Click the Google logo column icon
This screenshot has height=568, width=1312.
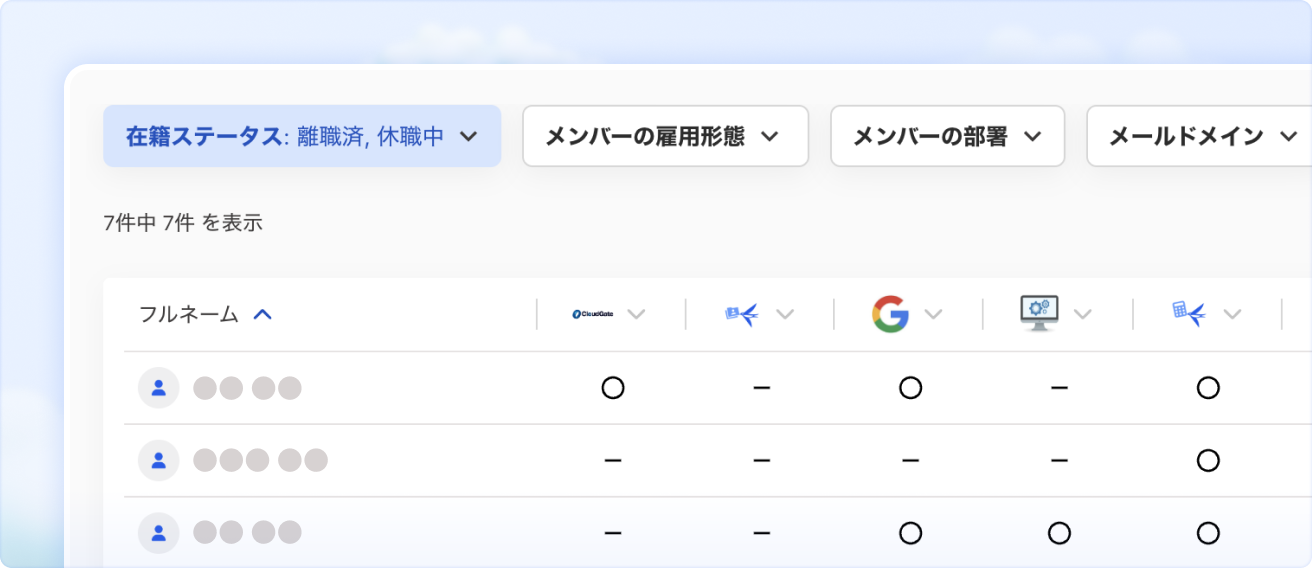point(890,314)
